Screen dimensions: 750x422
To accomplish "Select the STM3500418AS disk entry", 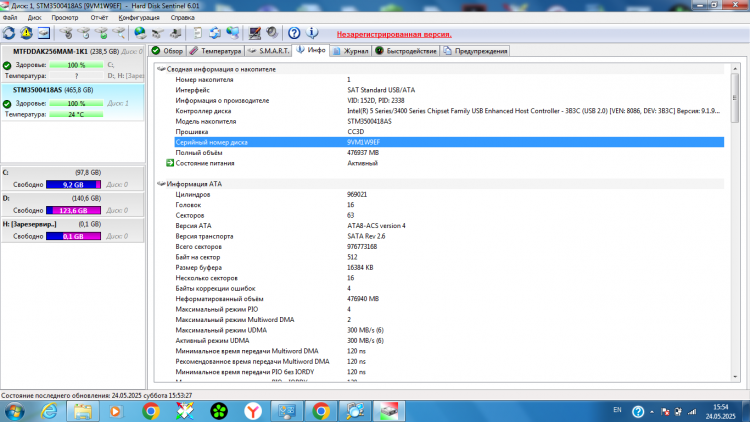I will pos(72,102).
